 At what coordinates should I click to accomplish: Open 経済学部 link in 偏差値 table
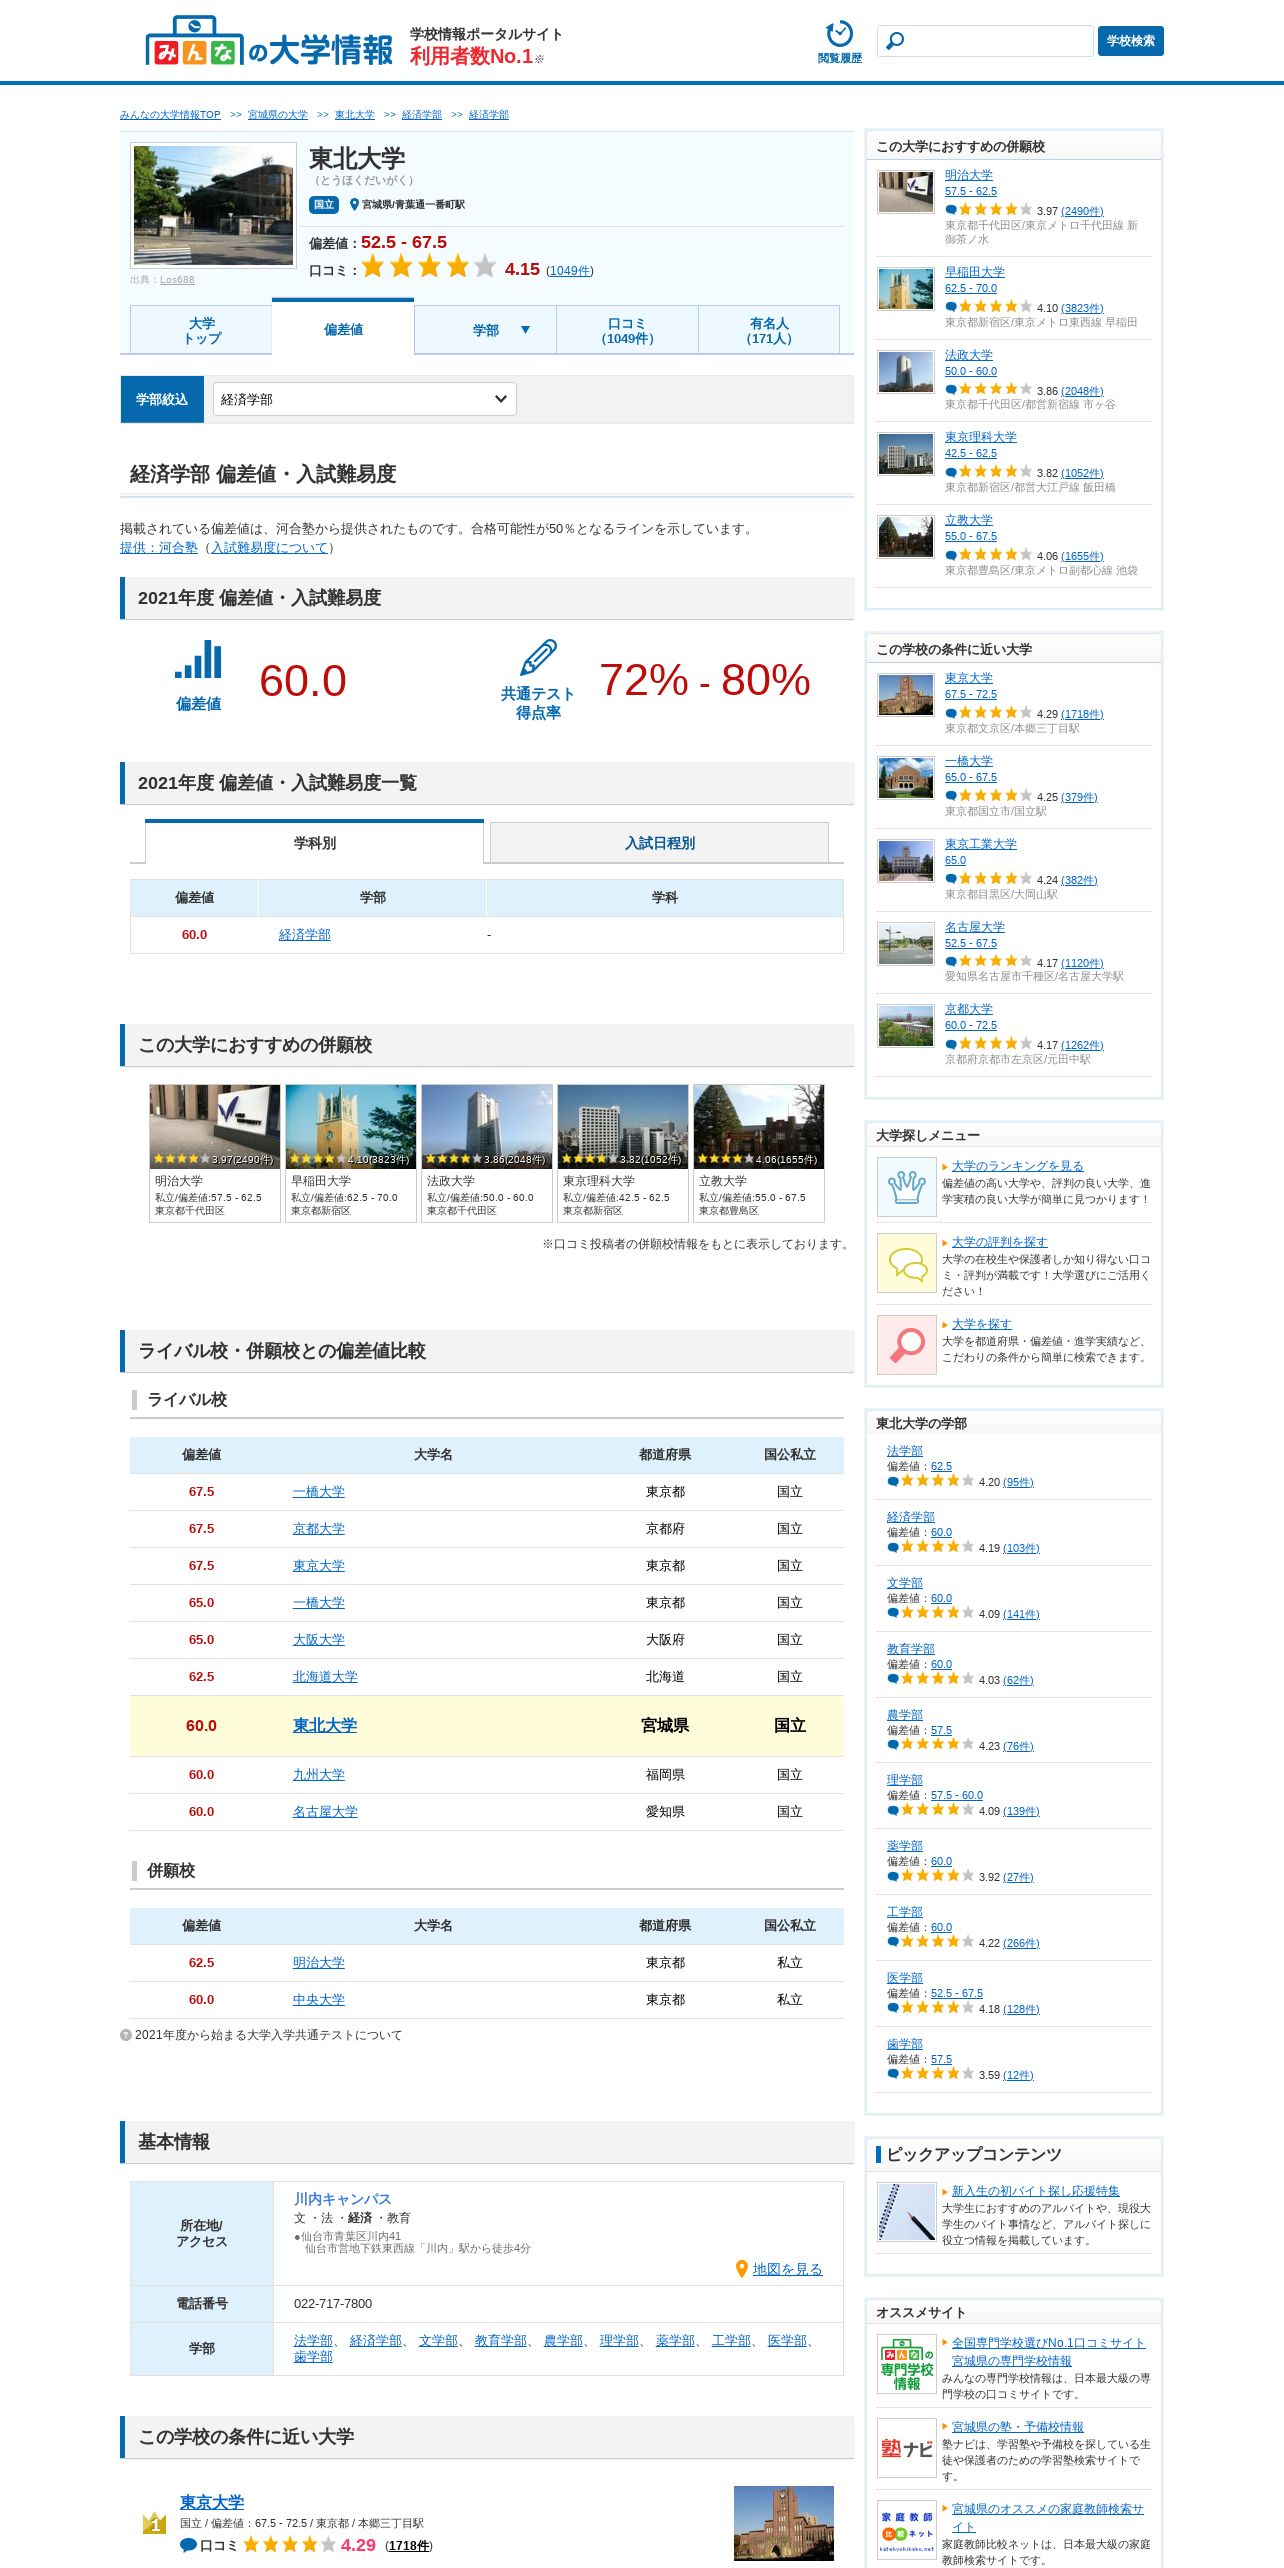point(304,935)
